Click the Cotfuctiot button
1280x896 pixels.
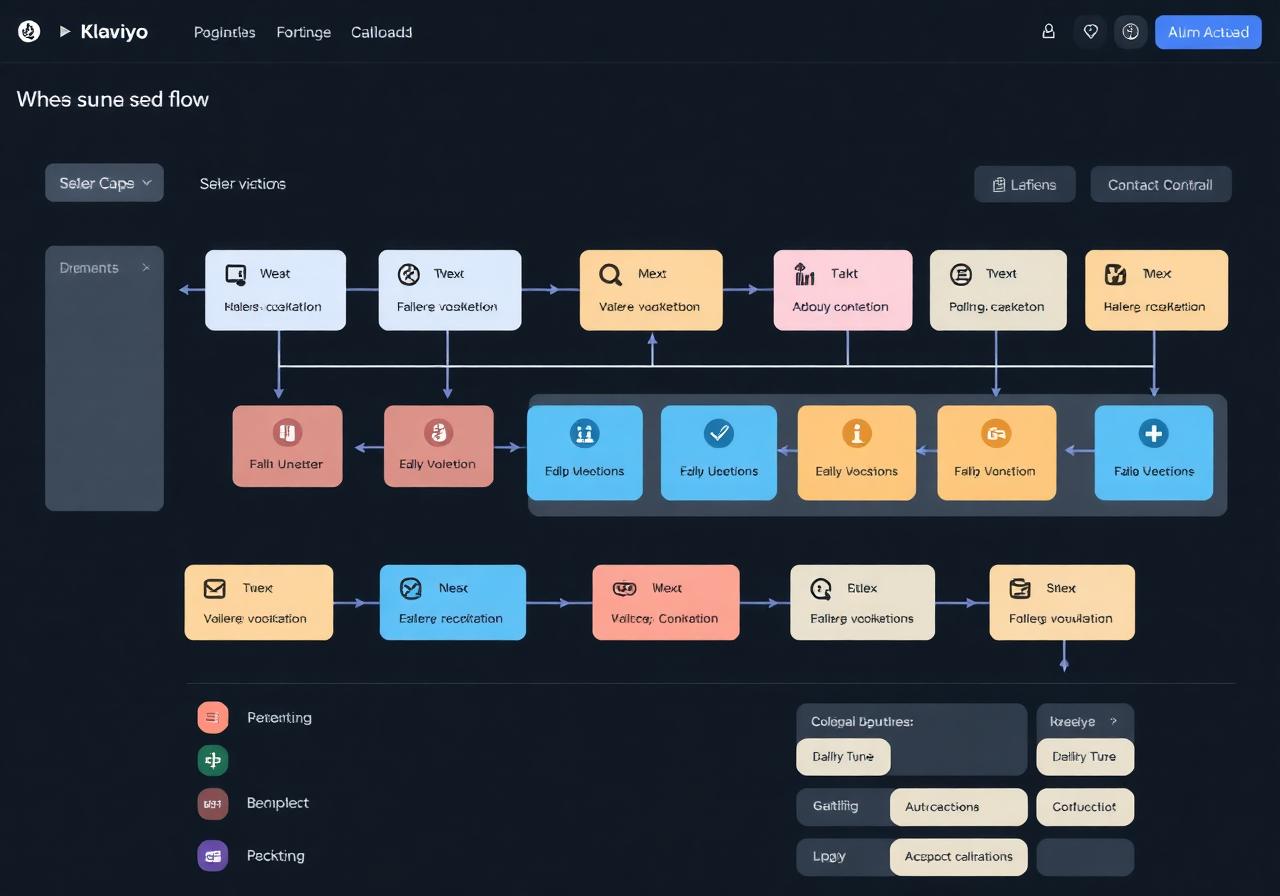(x=1085, y=807)
